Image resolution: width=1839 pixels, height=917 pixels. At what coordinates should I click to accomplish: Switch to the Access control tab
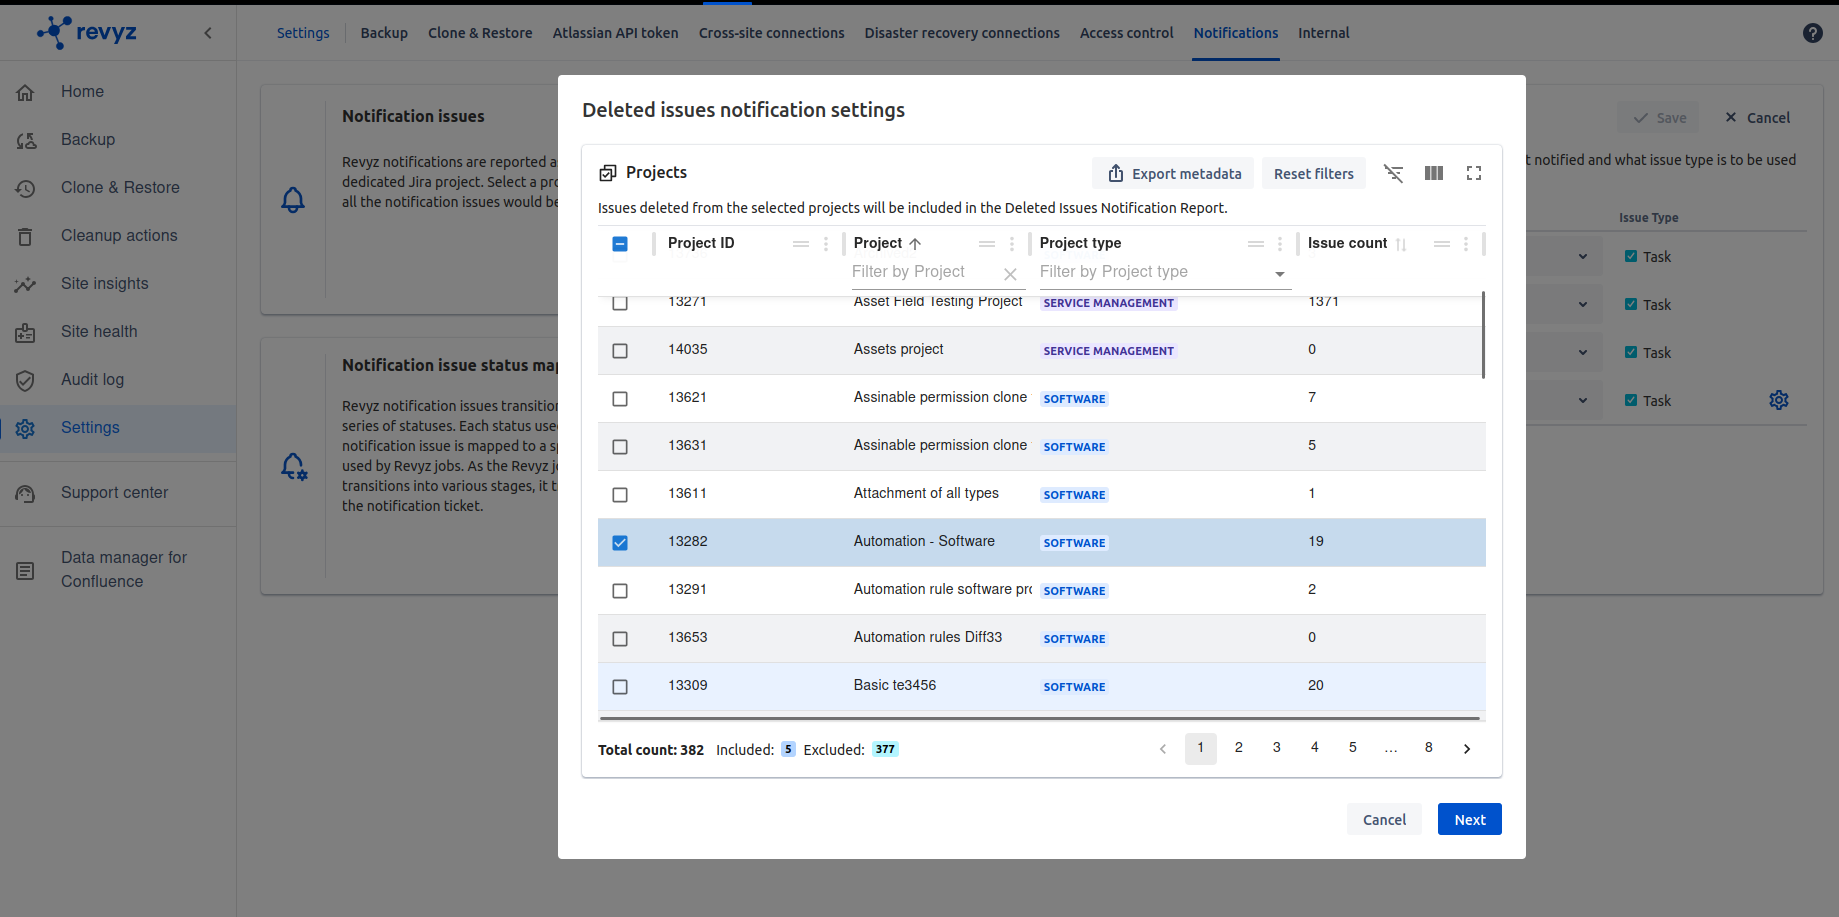coord(1126,33)
